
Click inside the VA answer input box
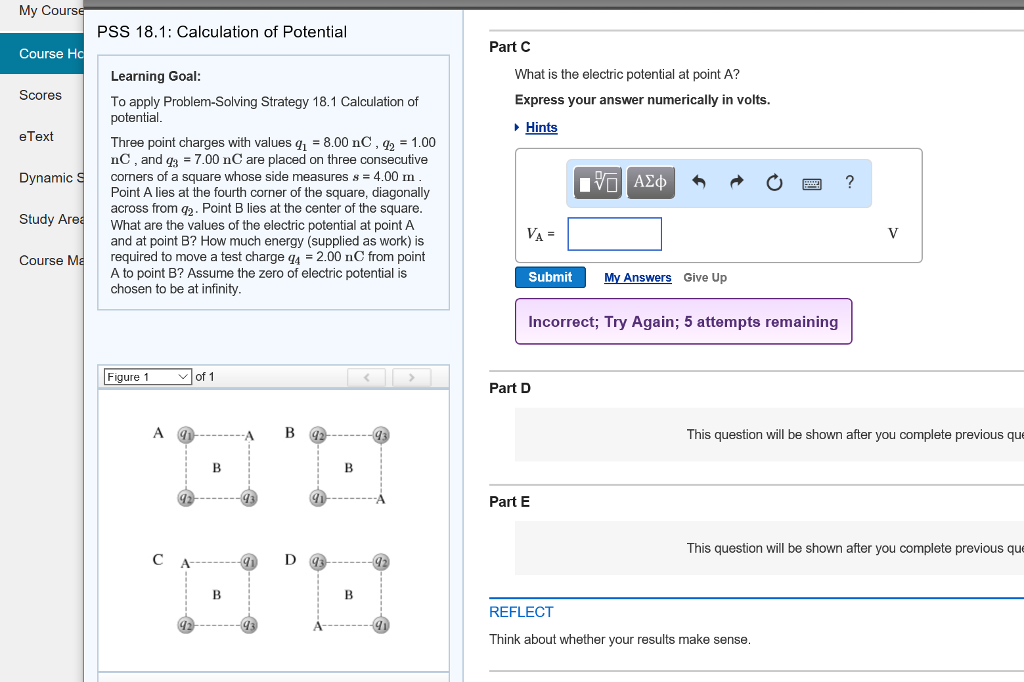click(614, 233)
